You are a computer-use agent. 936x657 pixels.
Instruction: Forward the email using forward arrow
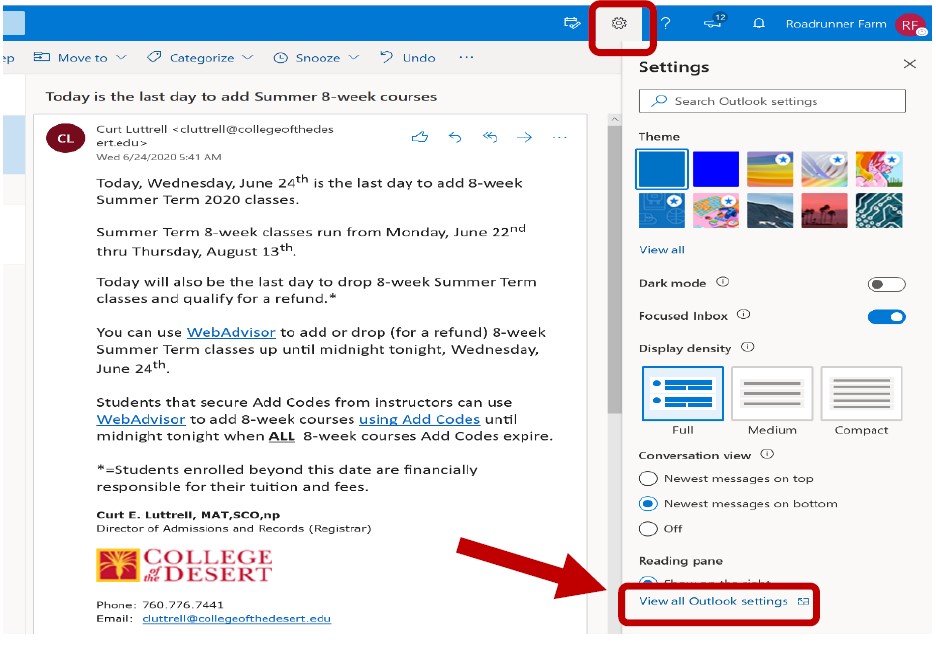(x=524, y=137)
